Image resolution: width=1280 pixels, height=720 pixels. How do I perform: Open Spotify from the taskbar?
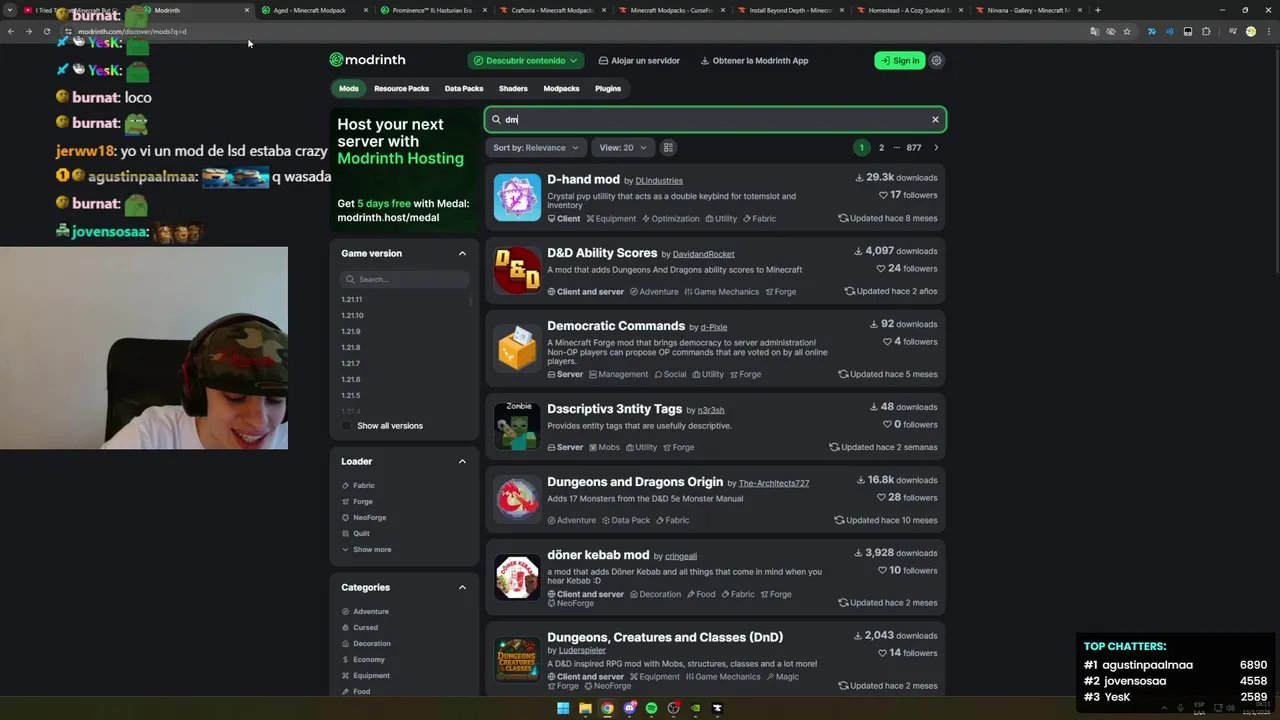point(651,708)
